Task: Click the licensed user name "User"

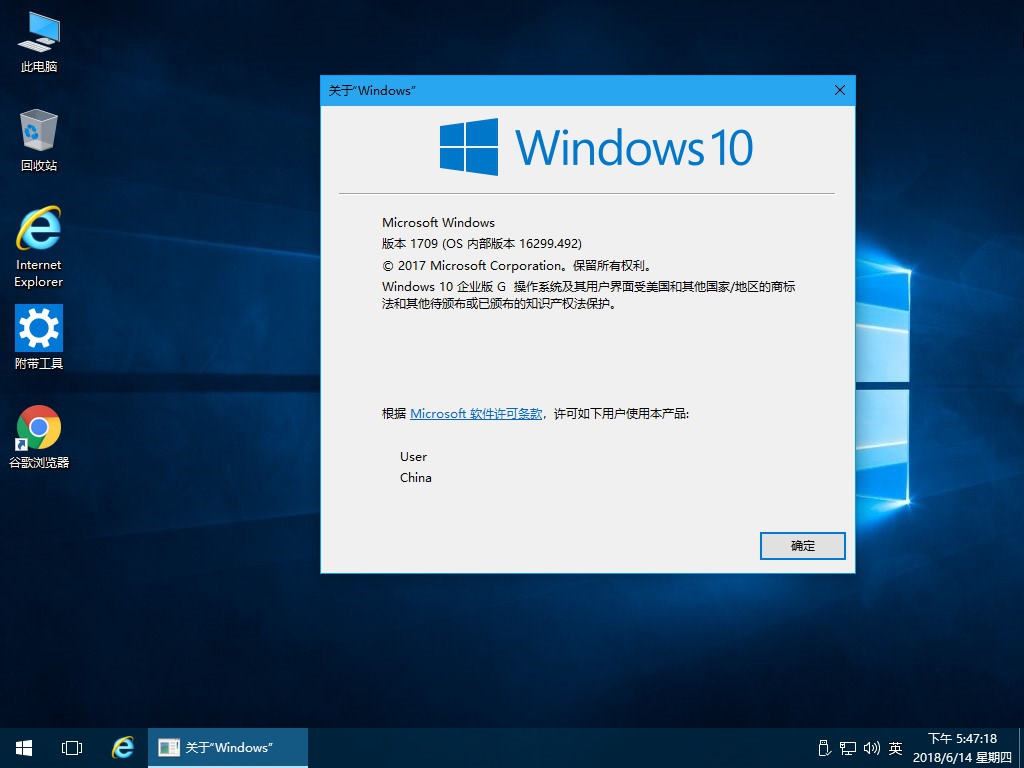Action: click(x=413, y=456)
